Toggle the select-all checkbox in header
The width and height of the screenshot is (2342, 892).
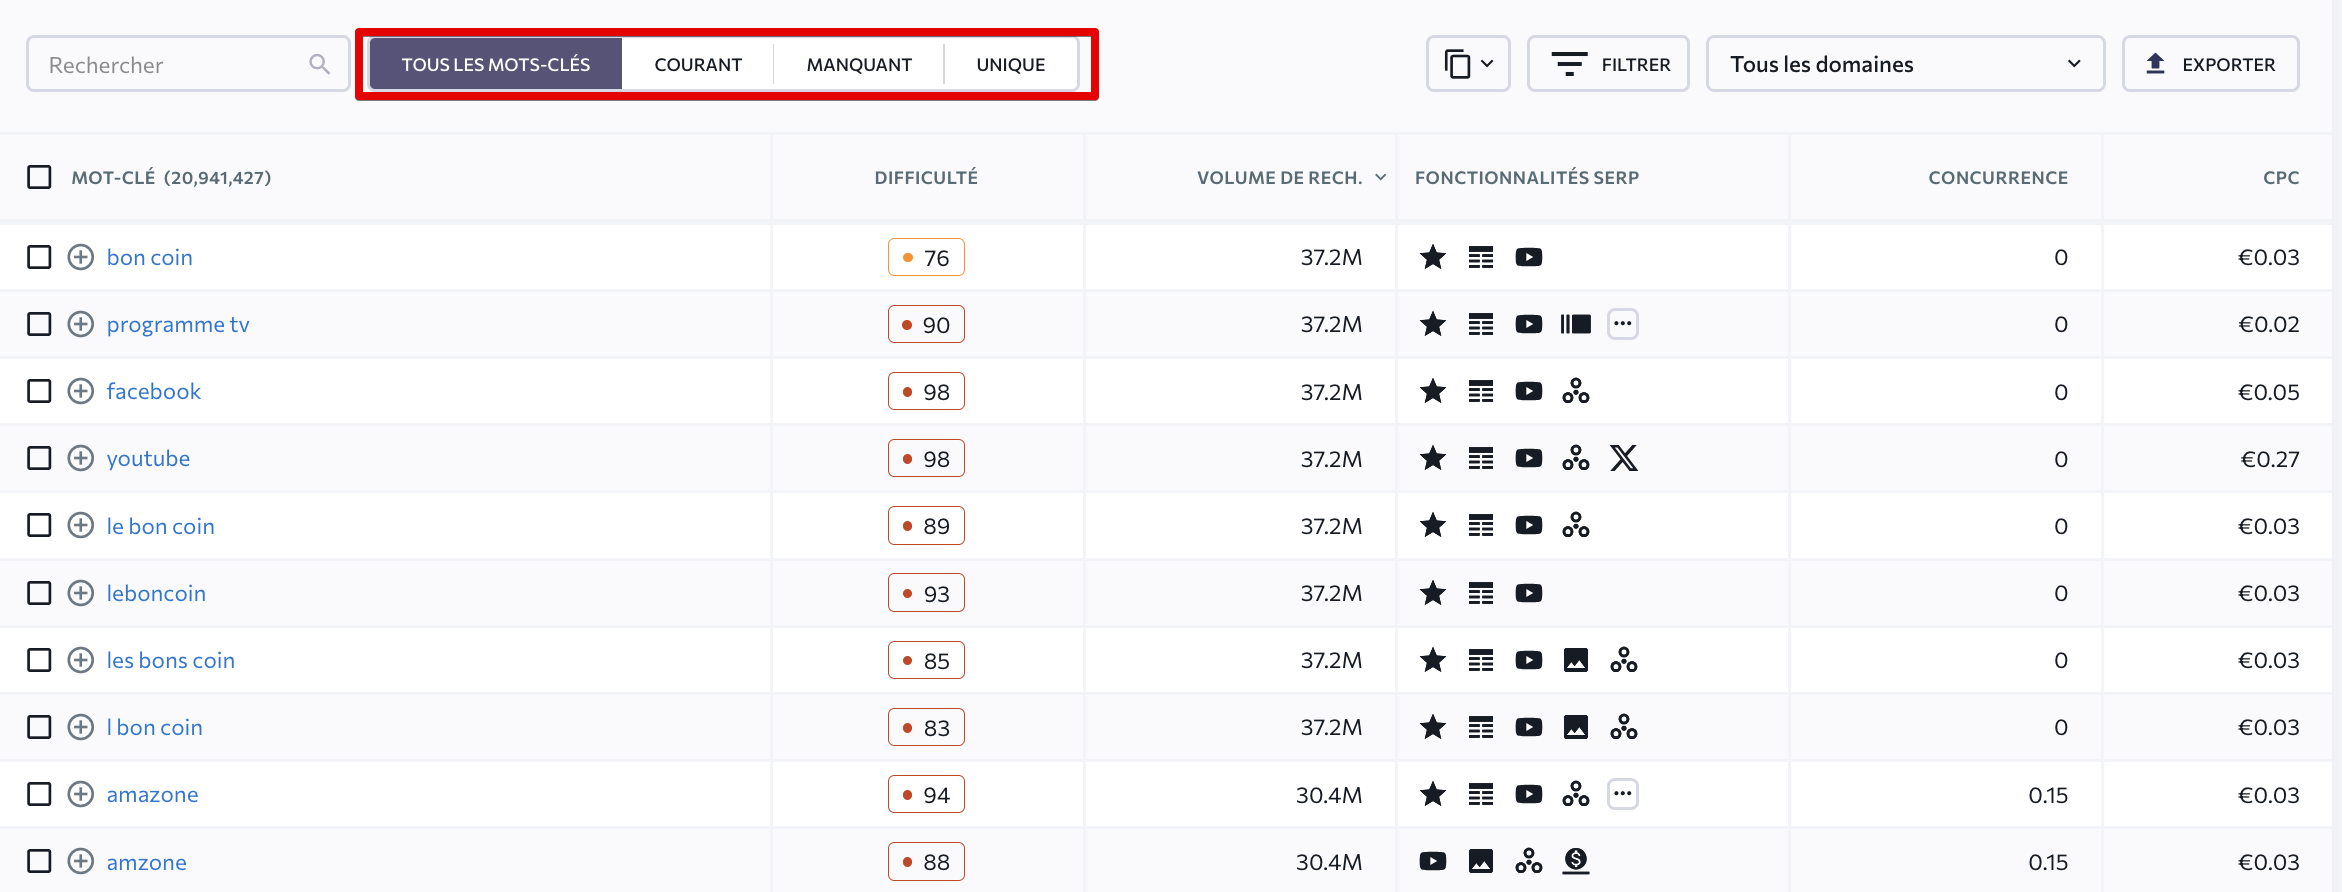coord(39,177)
